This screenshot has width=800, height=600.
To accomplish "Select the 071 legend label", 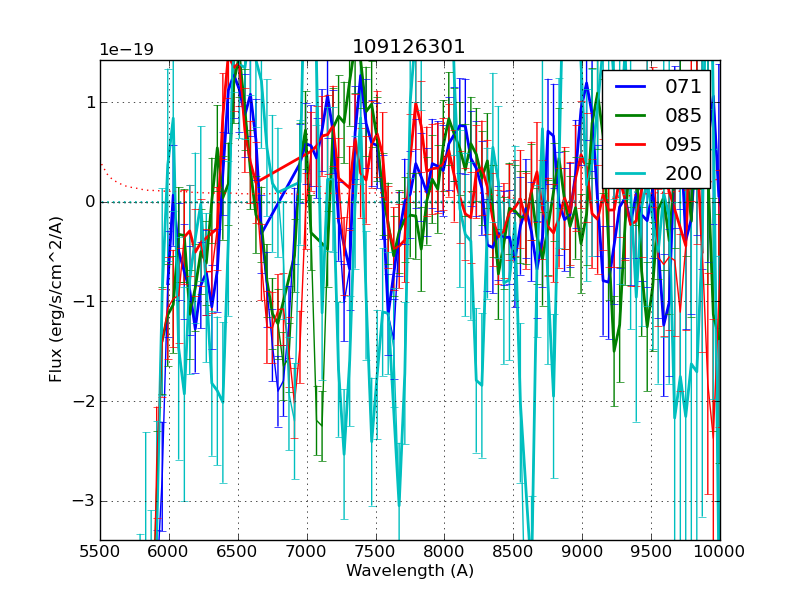I will [683, 87].
